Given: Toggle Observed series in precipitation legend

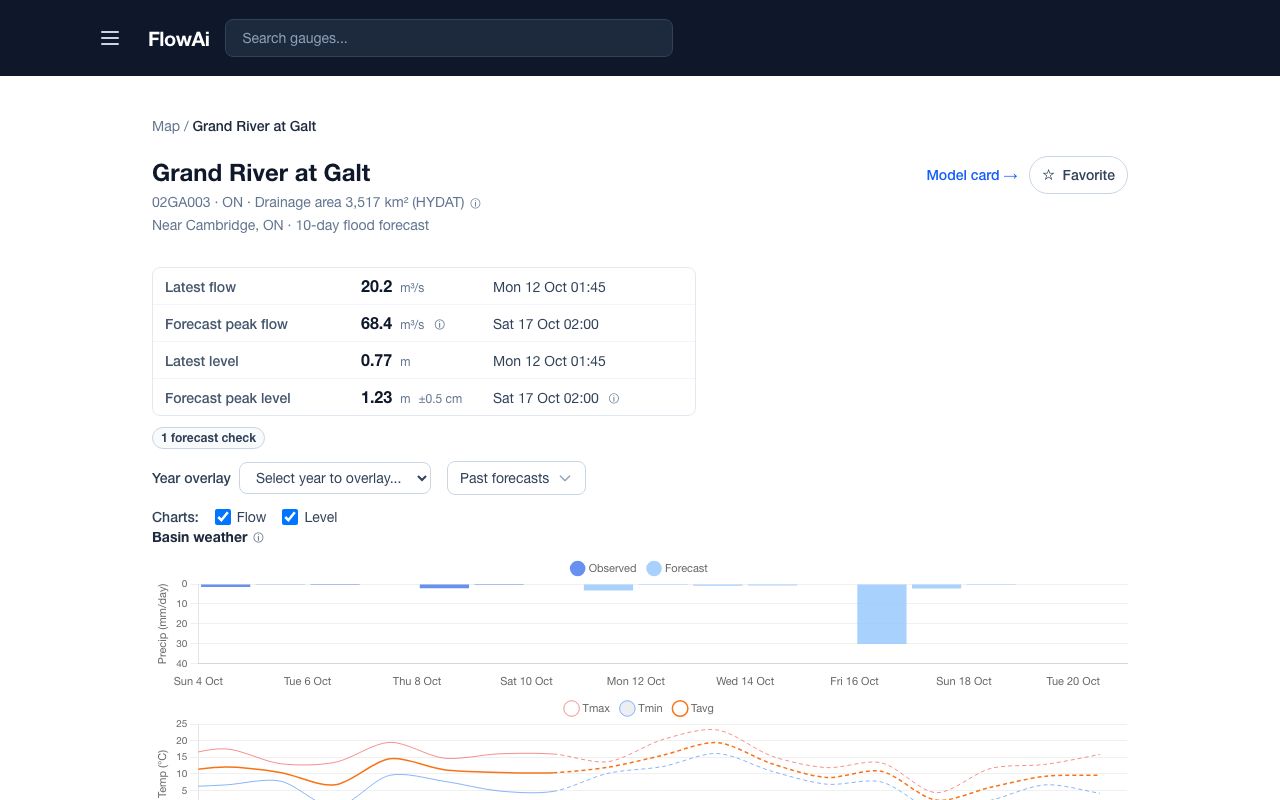Looking at the screenshot, I should pos(603,568).
